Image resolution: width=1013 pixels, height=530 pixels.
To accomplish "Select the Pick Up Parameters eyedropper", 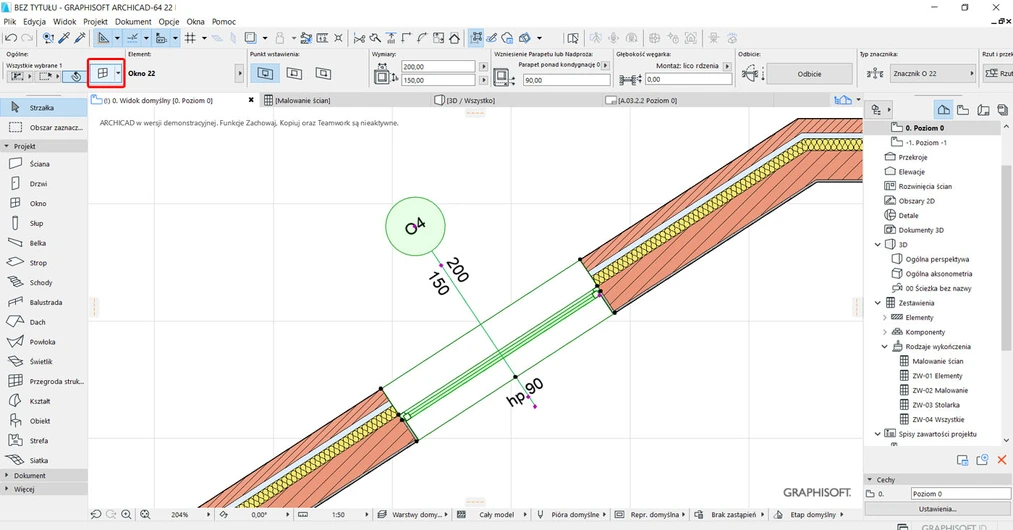I will [x=64, y=38].
